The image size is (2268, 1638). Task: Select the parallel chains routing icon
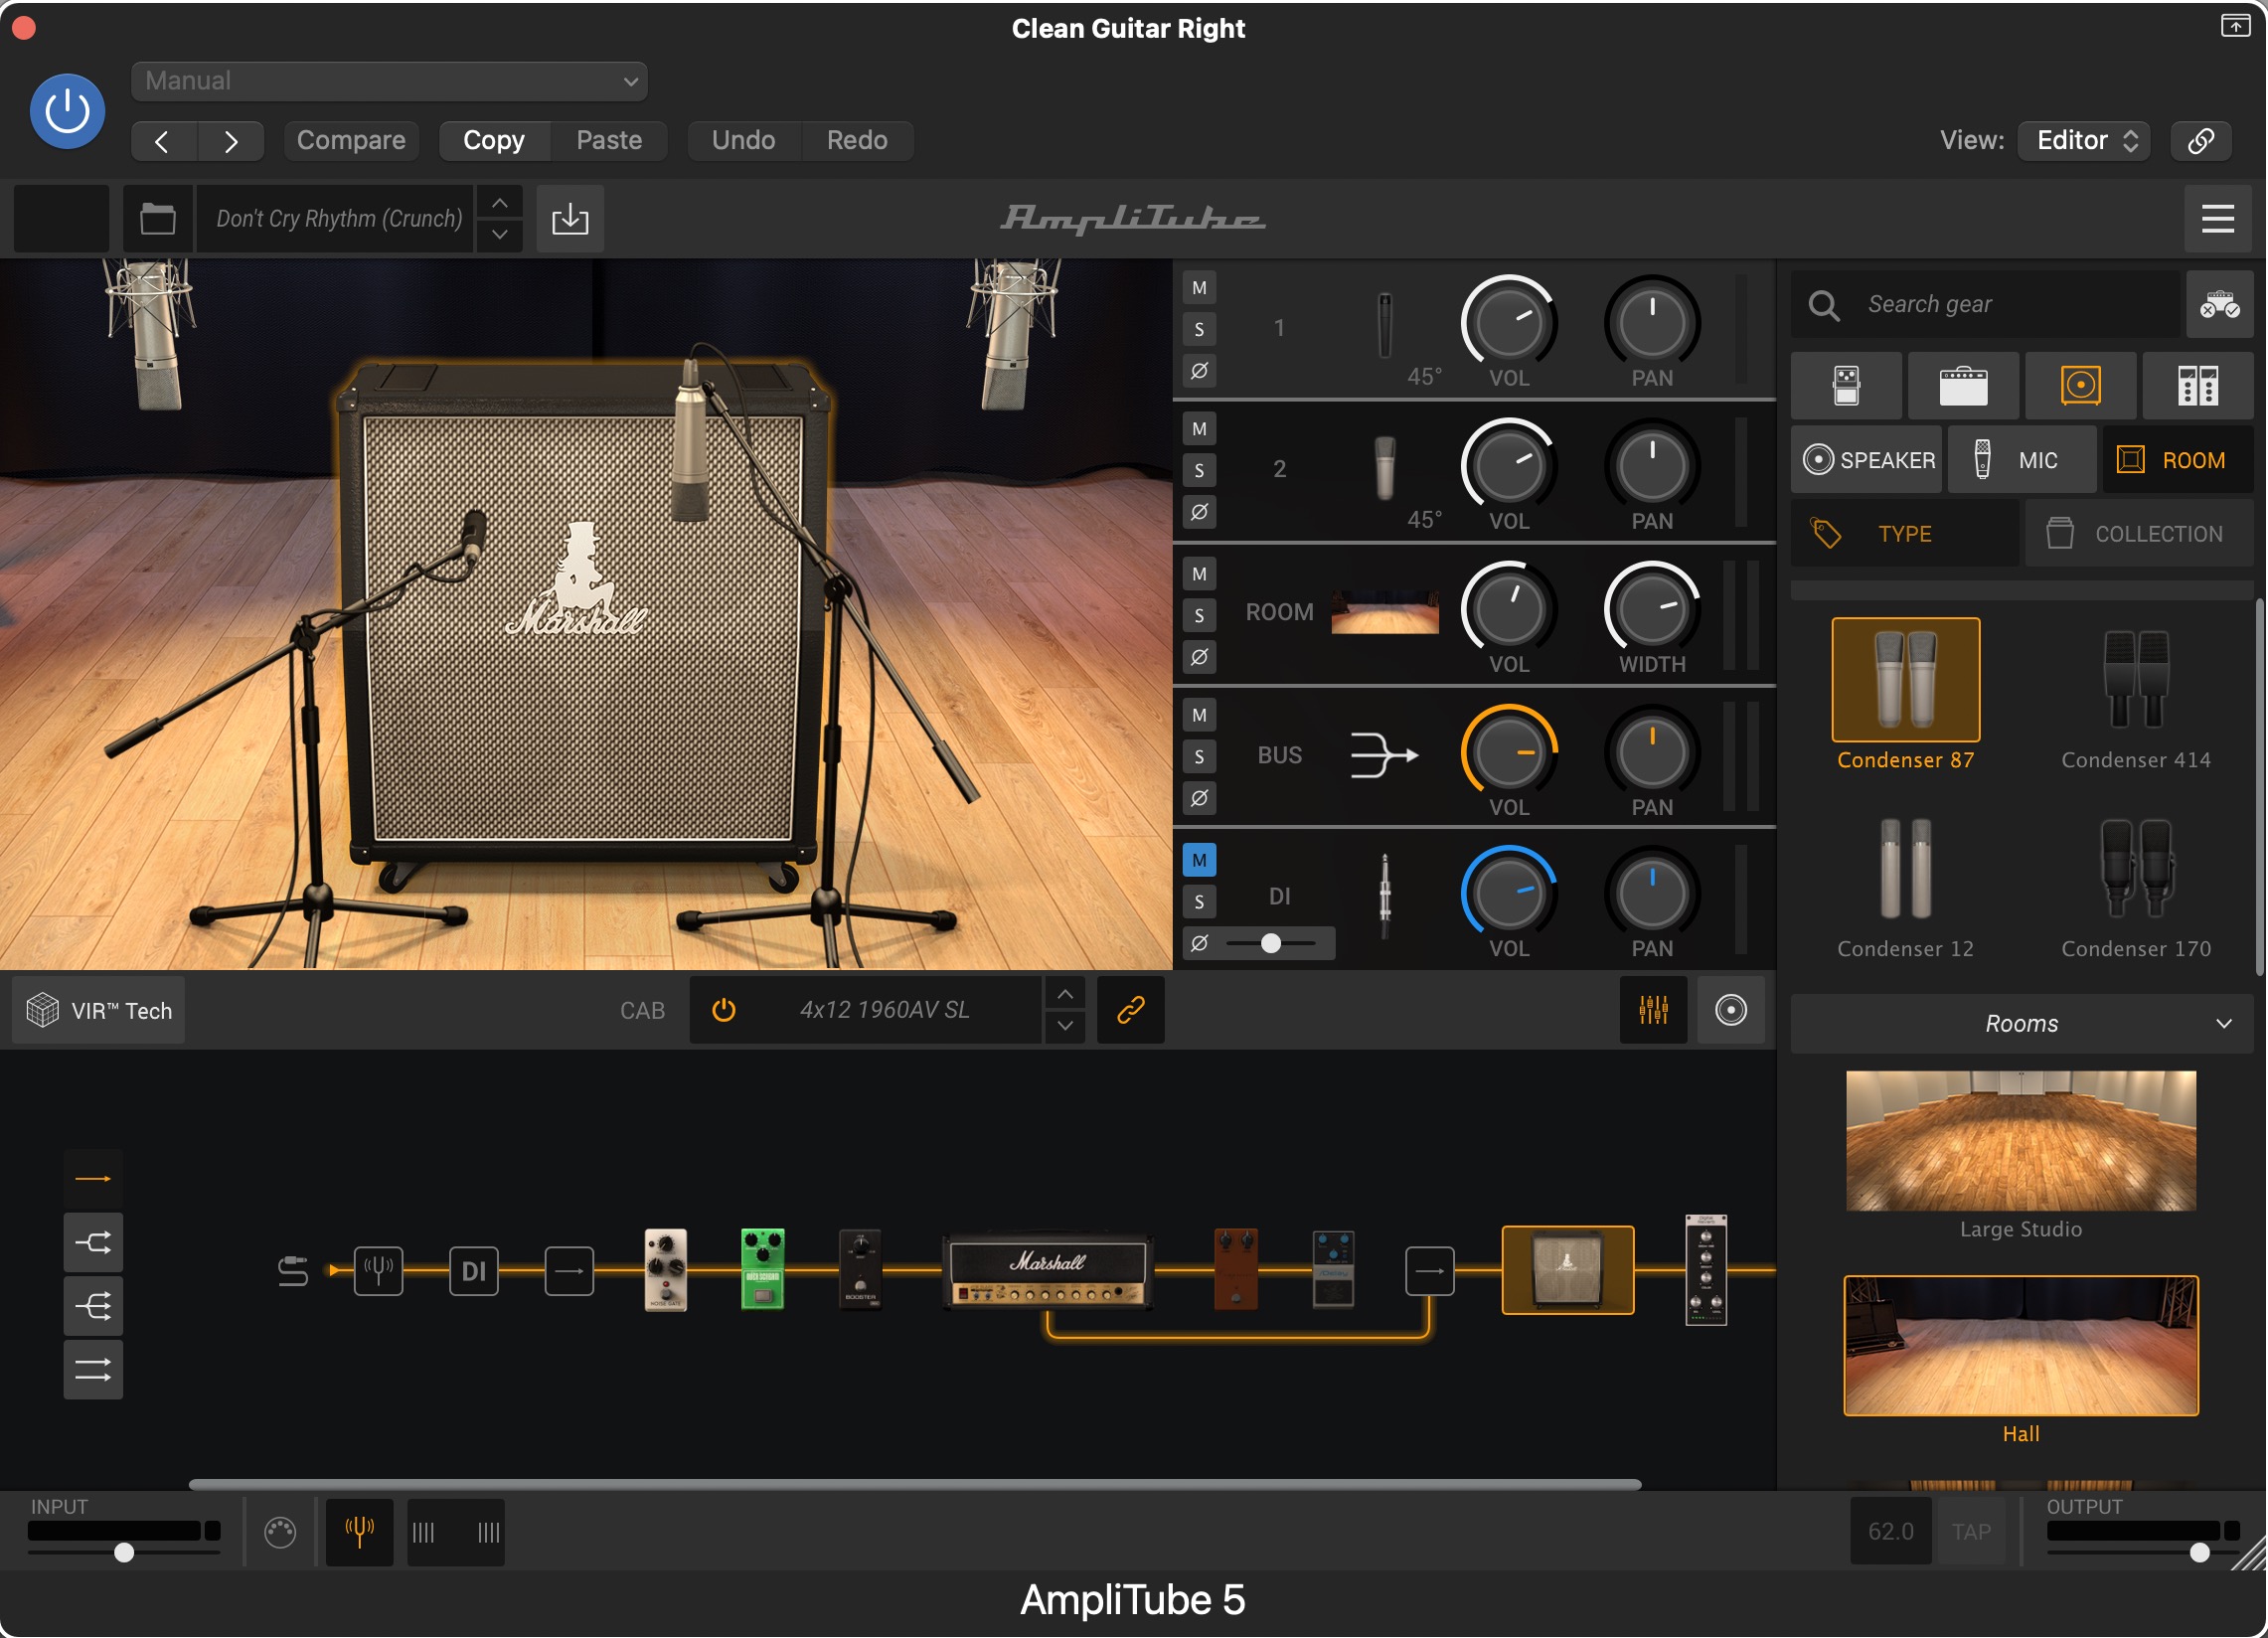[93, 1370]
